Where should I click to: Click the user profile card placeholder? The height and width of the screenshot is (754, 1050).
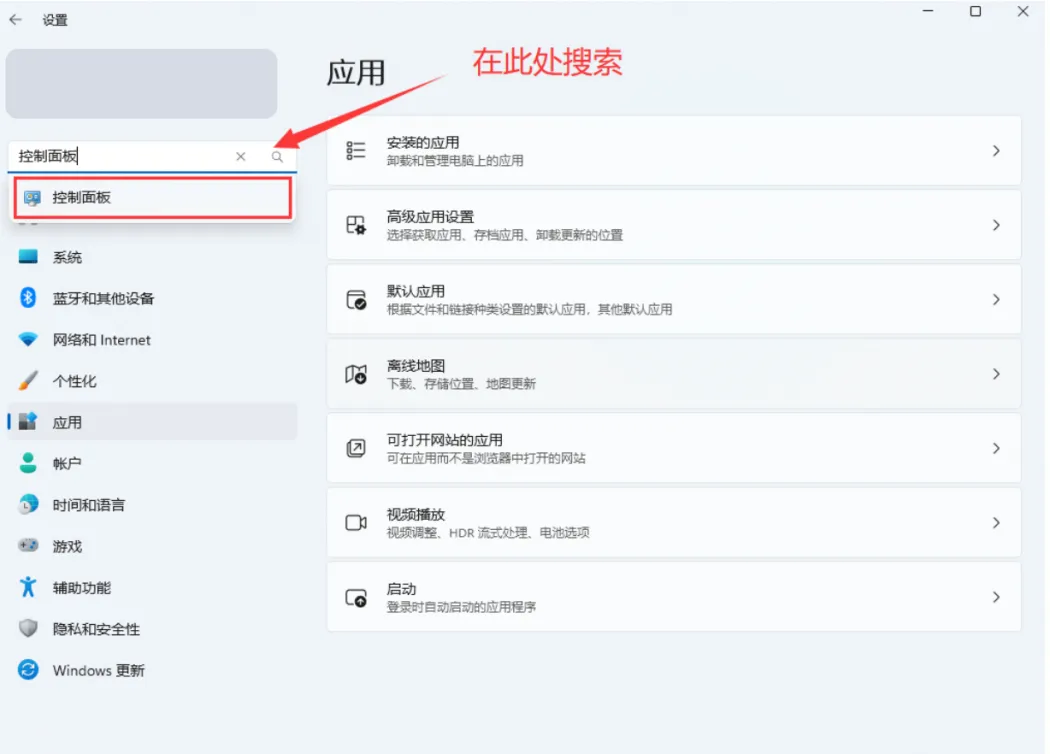pos(141,84)
